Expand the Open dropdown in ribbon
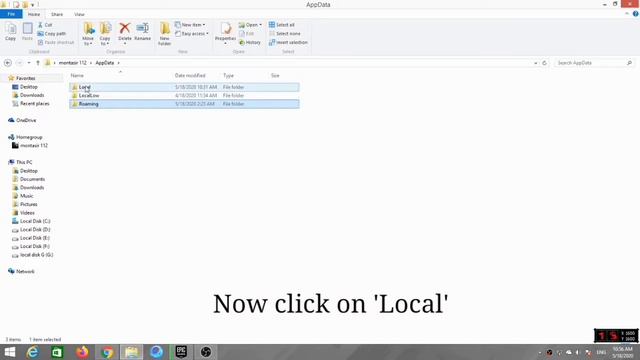The width and height of the screenshot is (640, 360). click(250, 25)
